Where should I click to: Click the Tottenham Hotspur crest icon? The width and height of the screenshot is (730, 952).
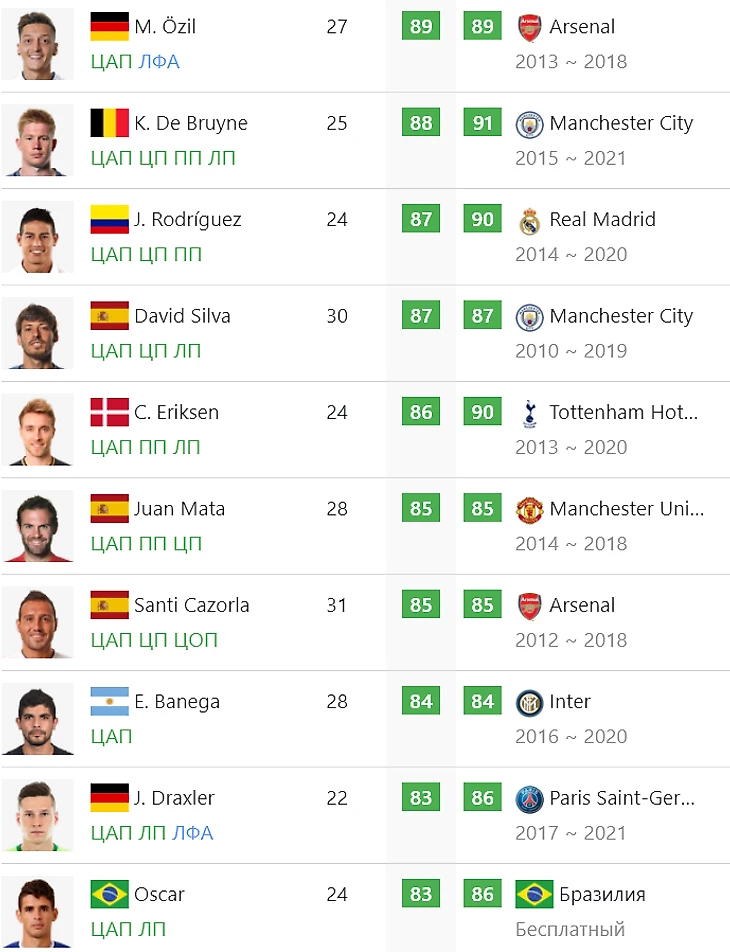click(x=529, y=413)
